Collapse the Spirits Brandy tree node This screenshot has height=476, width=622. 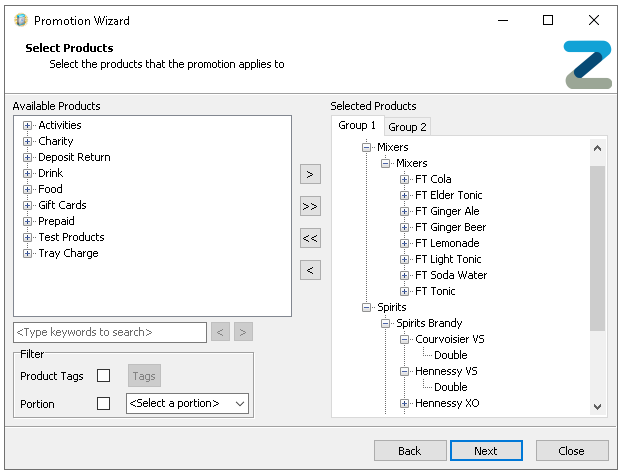[x=386, y=323]
